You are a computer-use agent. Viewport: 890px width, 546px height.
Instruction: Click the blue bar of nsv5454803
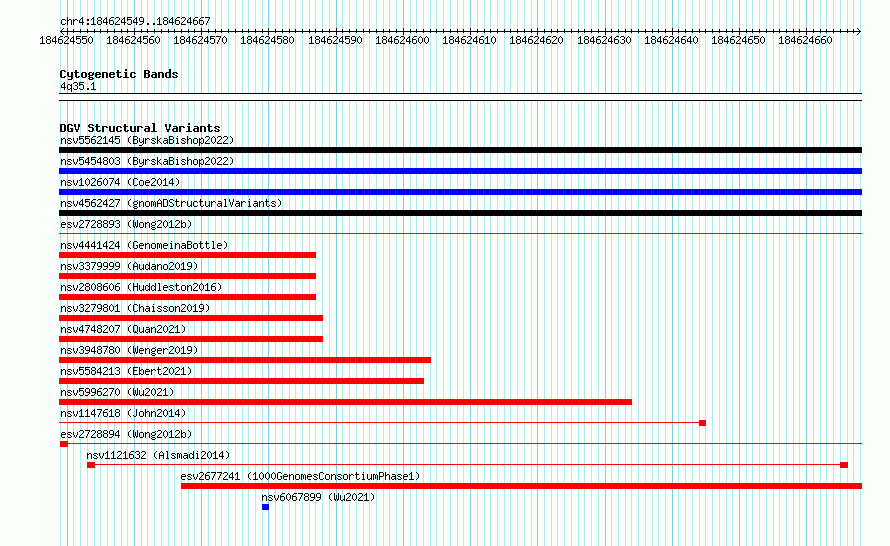[x=460, y=171]
